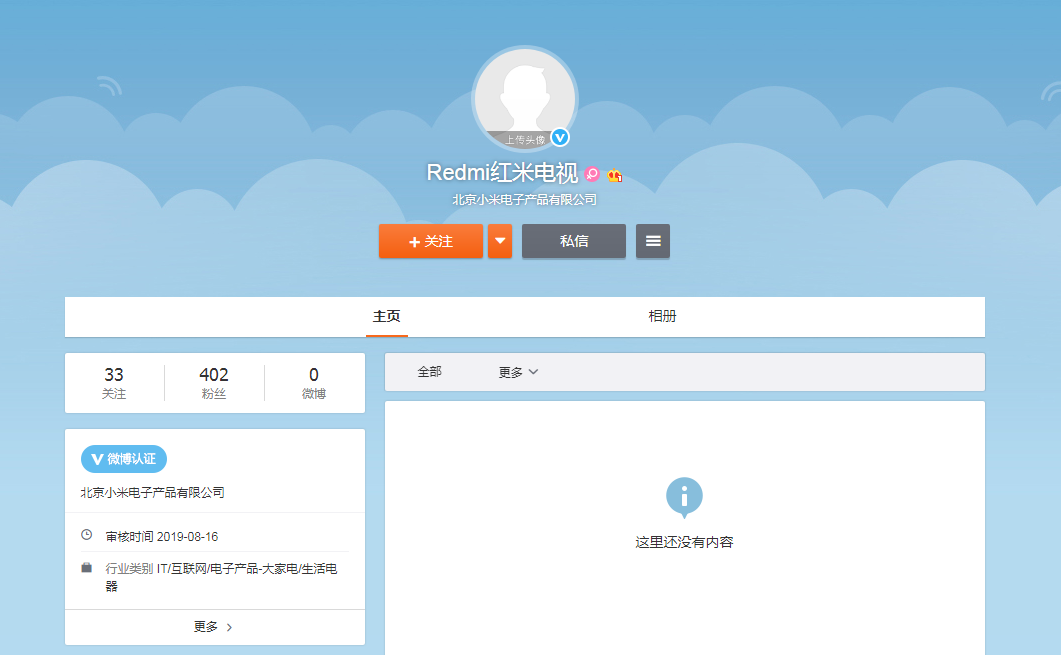1061x655 pixels.
Task: Select the 全部 filter
Action: point(430,371)
